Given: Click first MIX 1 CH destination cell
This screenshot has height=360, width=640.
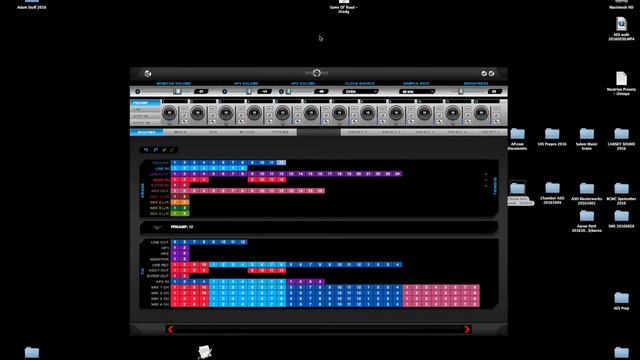Looking at the screenshot, I should tap(175, 287).
